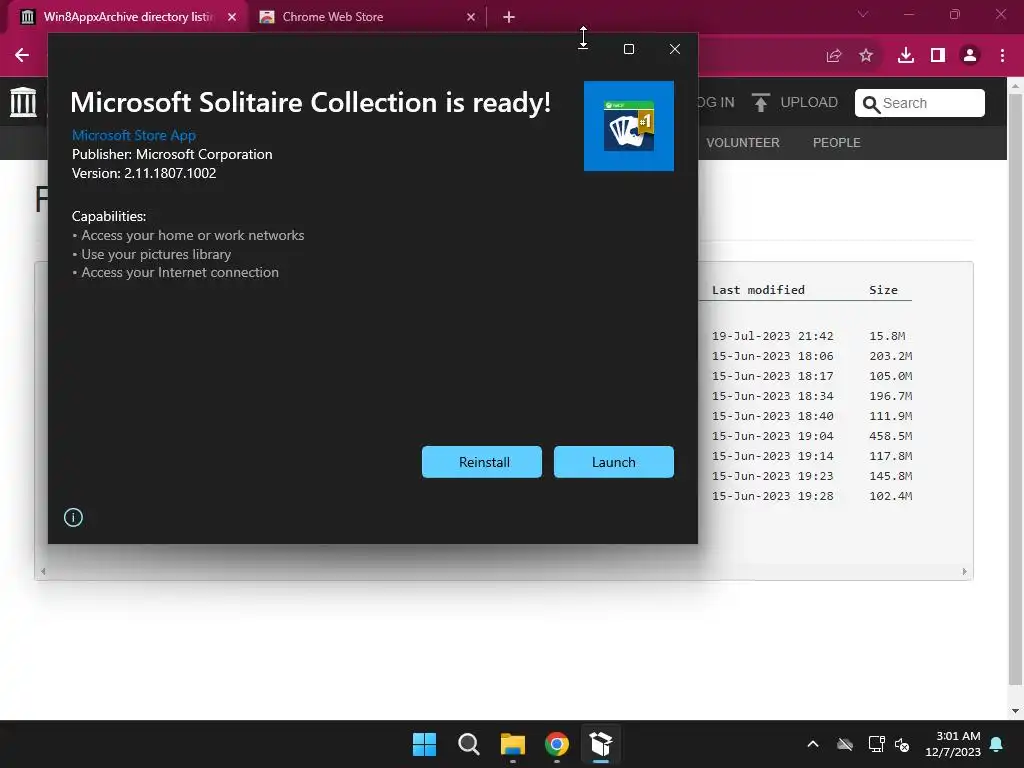This screenshot has width=1024, height=768.
Task: Select the 102.4M size entry
Action: 890,496
